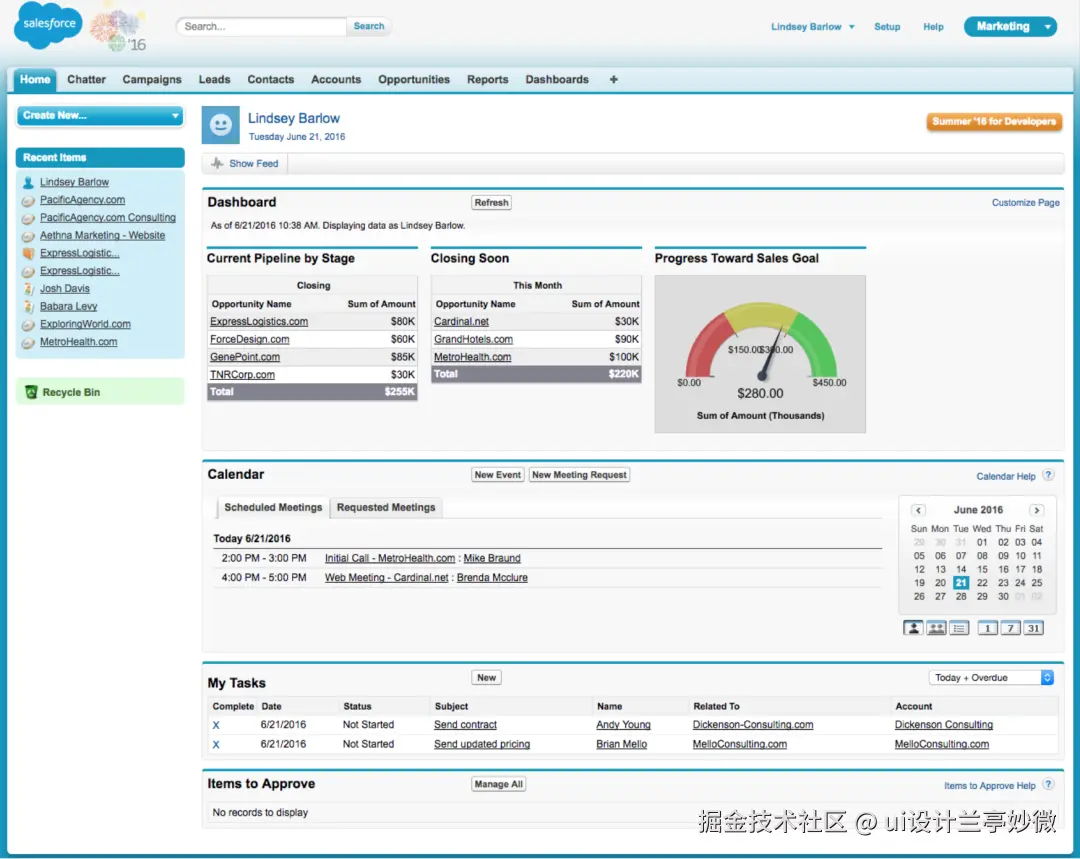Click the dashboard Refresh button
The width and height of the screenshot is (1080, 859).
[x=491, y=203]
